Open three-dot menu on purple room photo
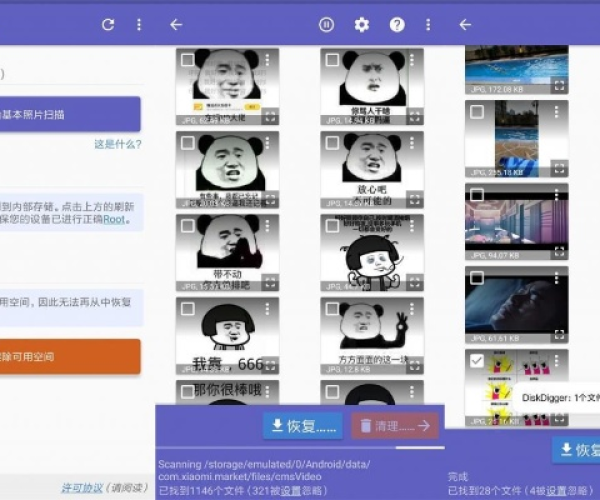 pyautogui.click(x=557, y=195)
